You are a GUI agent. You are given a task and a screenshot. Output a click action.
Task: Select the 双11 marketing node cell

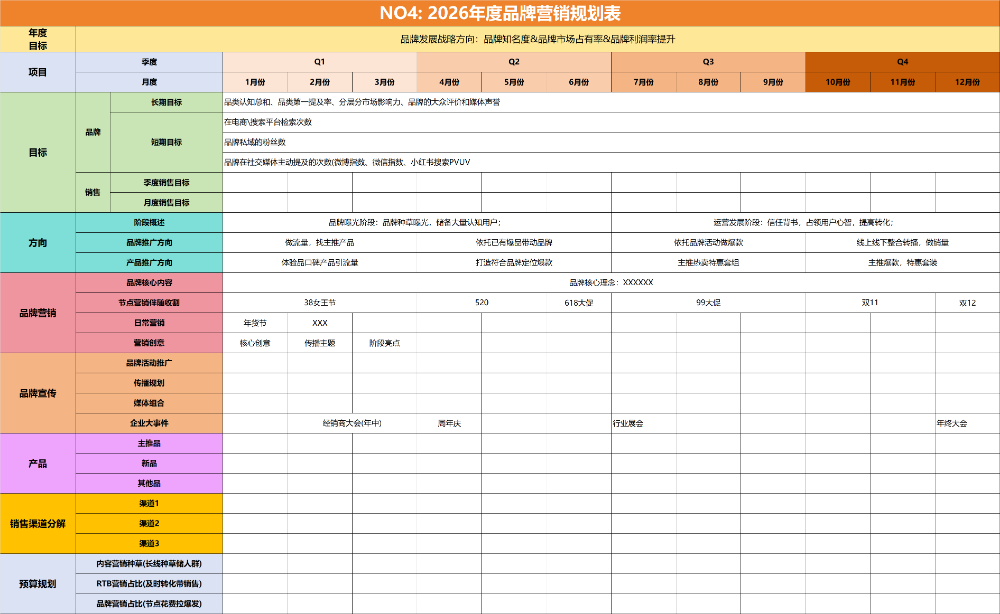click(869, 302)
